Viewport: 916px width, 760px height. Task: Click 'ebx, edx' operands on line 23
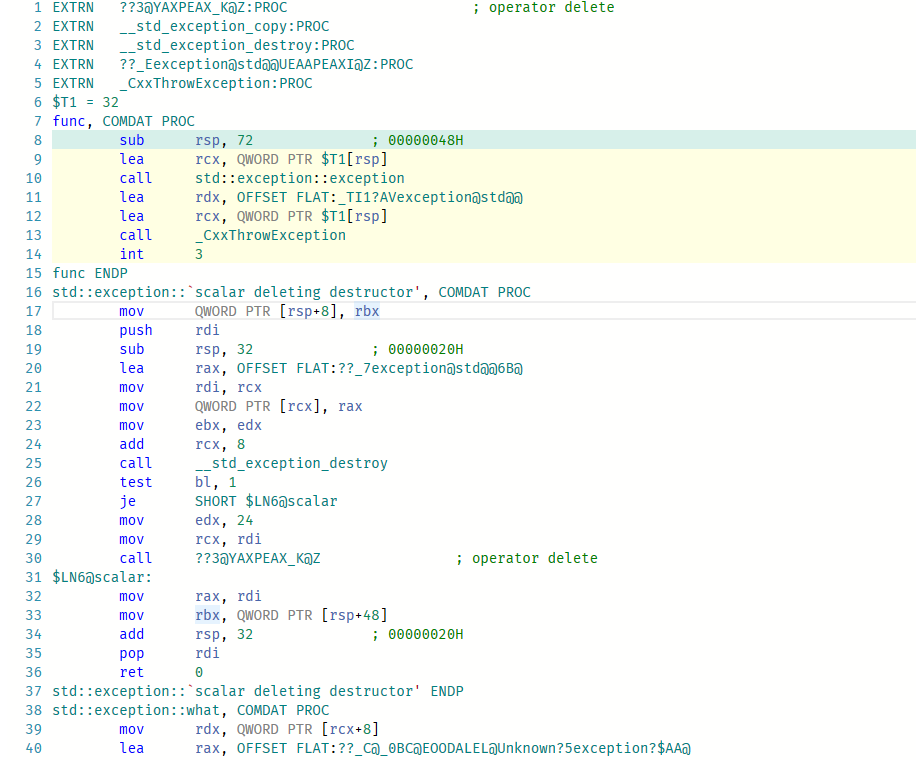coord(228,425)
